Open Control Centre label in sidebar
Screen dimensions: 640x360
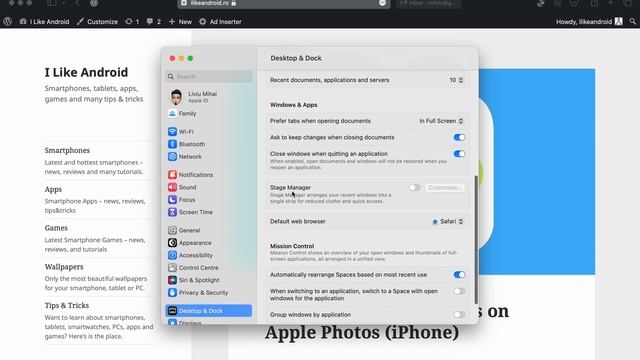pos(198,268)
